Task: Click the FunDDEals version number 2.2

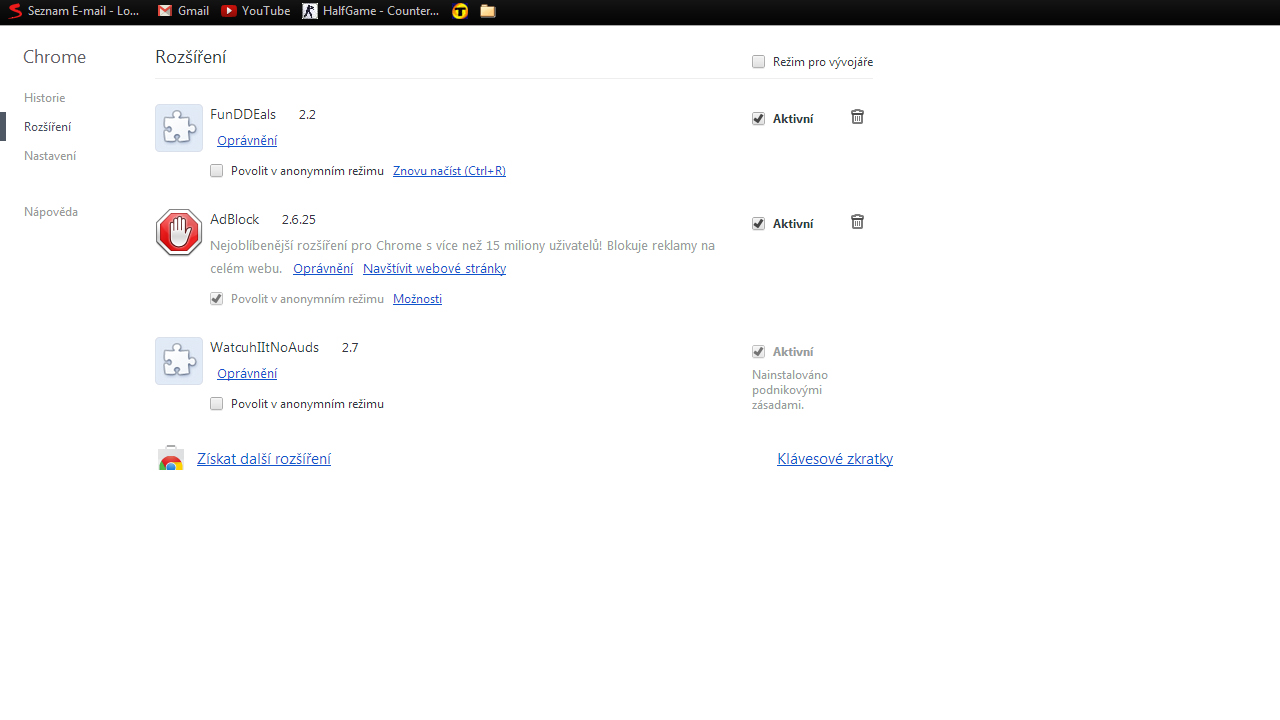Action: [307, 115]
